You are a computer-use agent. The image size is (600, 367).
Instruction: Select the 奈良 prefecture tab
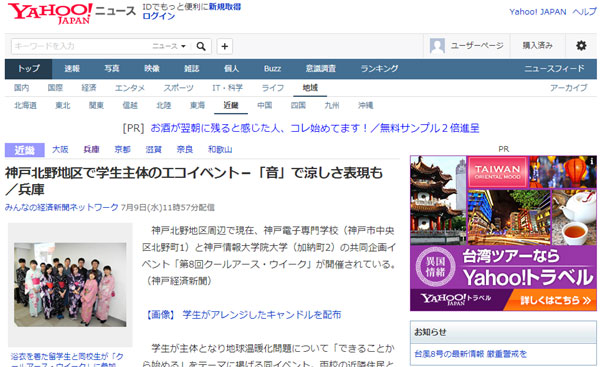click(184, 149)
